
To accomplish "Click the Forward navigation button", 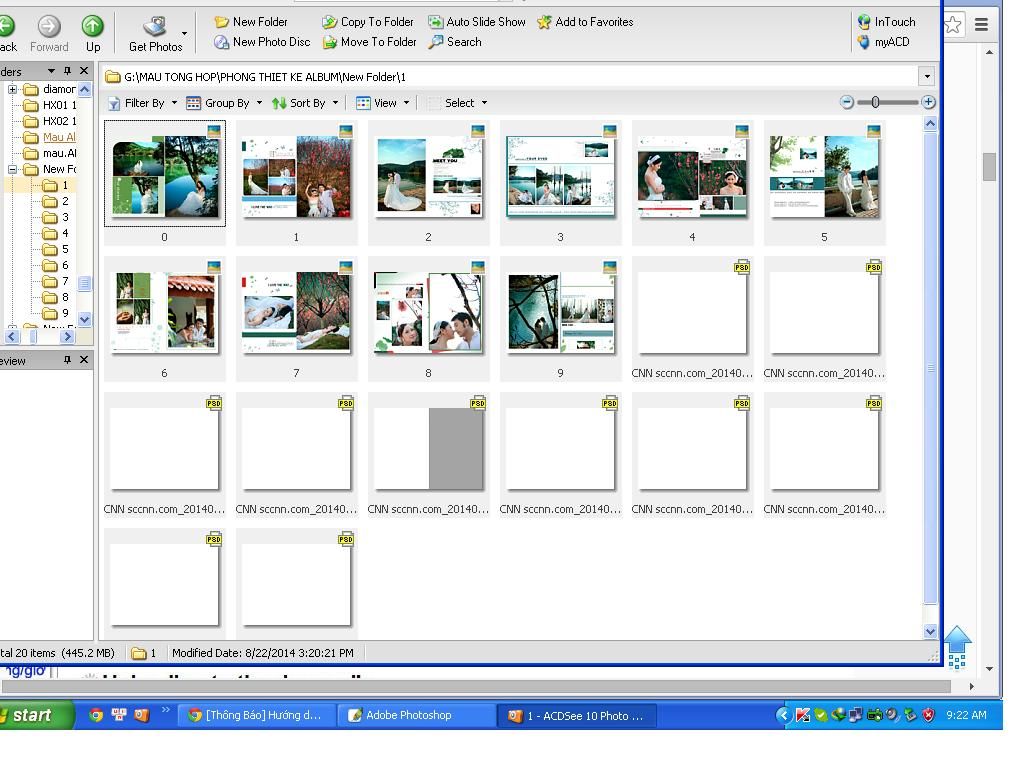I will (49, 34).
